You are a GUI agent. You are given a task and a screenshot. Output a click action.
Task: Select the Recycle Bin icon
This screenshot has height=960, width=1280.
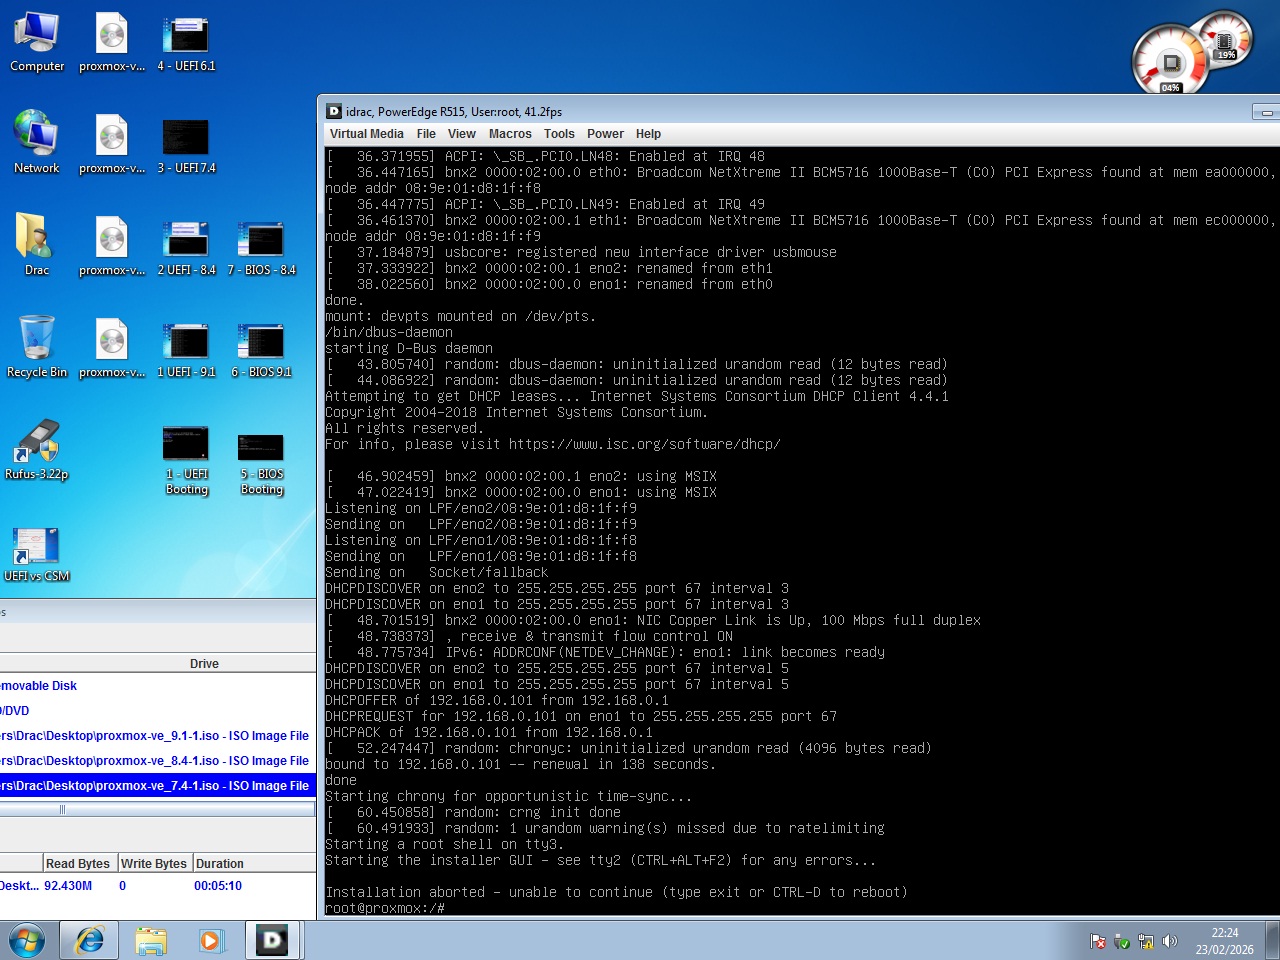tap(37, 347)
